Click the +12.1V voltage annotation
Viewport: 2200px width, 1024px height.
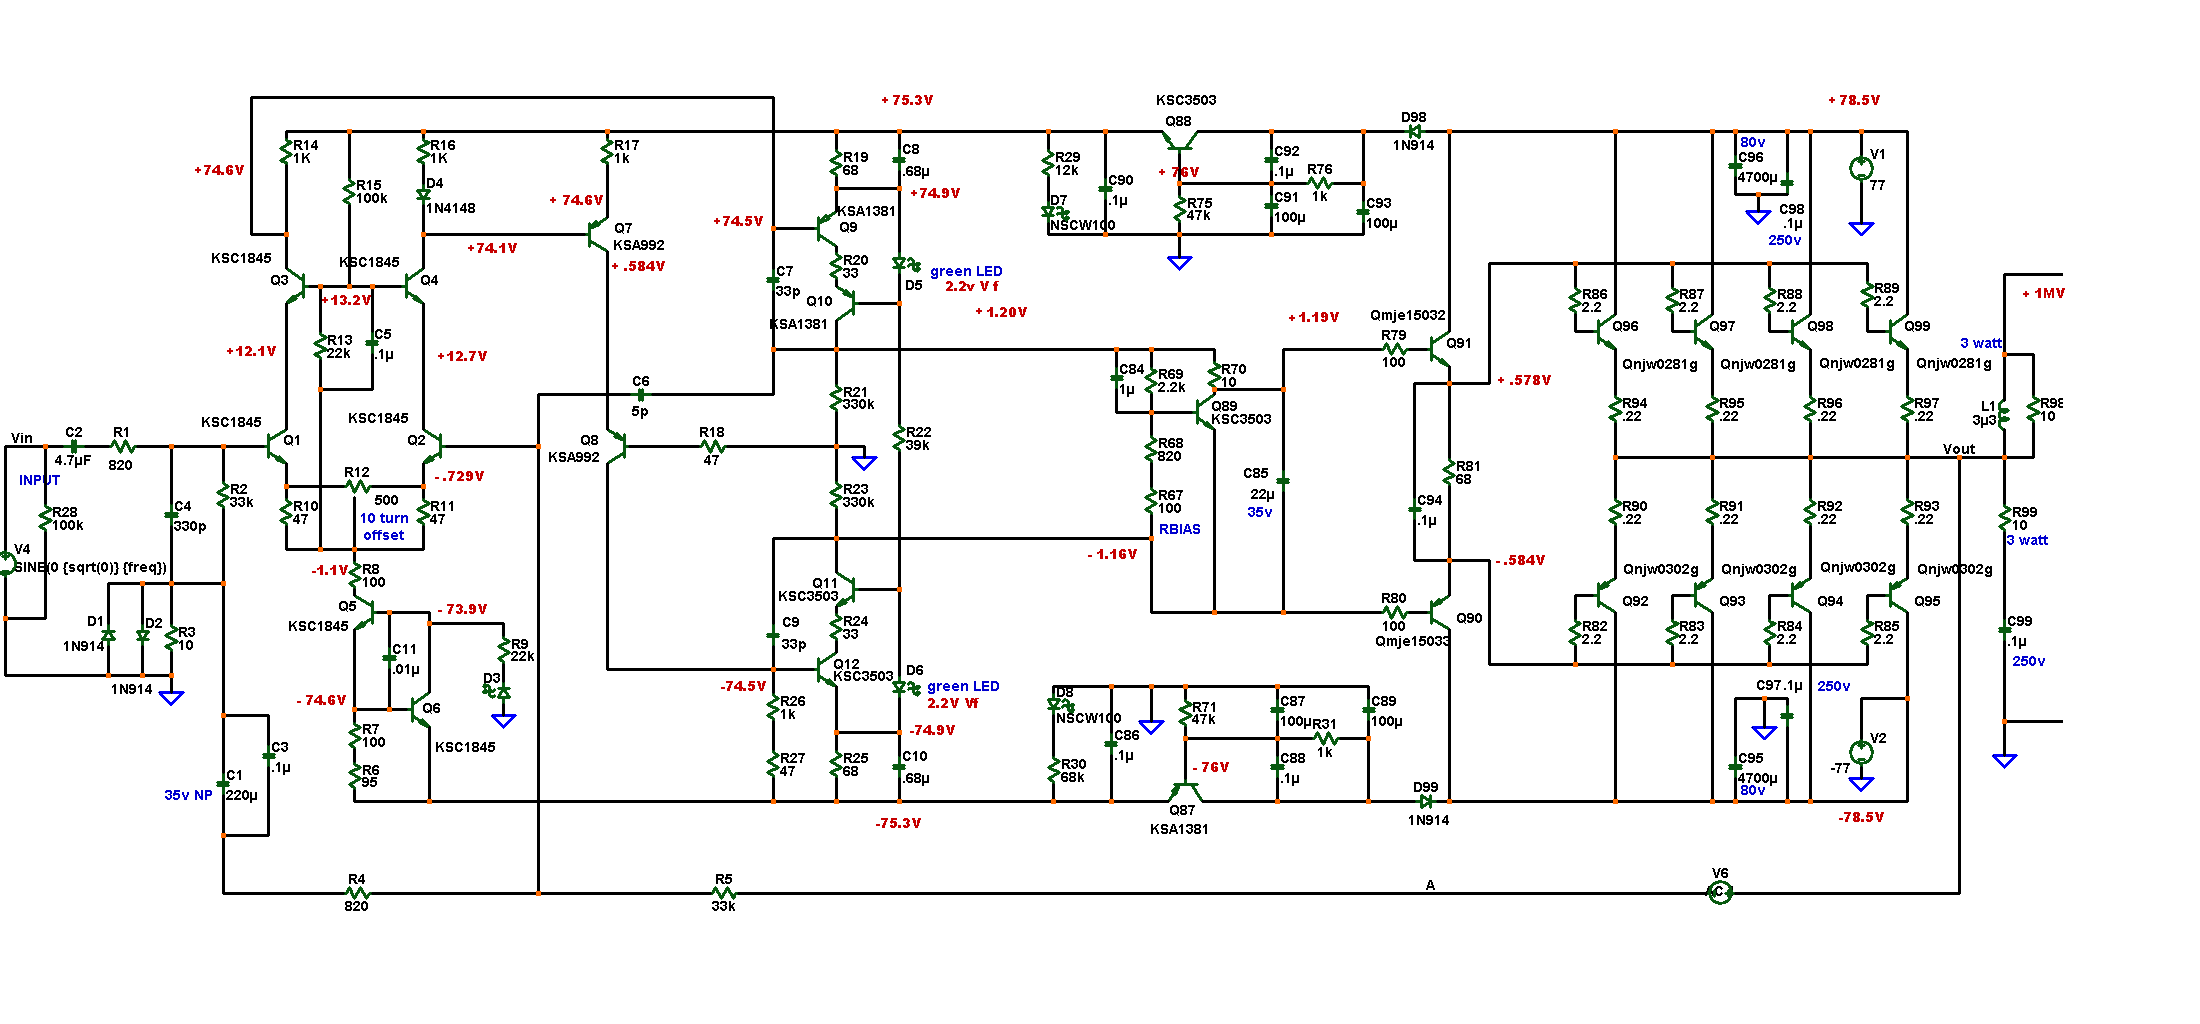[251, 351]
